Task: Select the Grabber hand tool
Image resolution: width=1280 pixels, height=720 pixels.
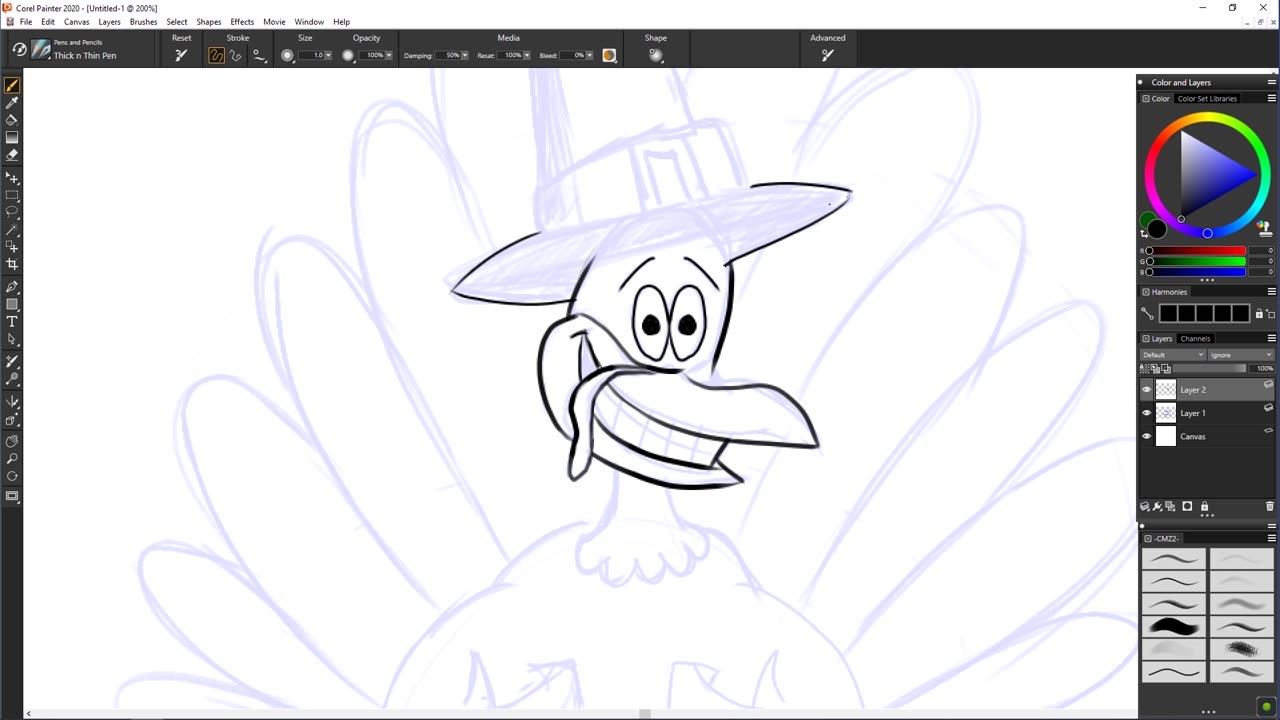Action: [x=12, y=441]
